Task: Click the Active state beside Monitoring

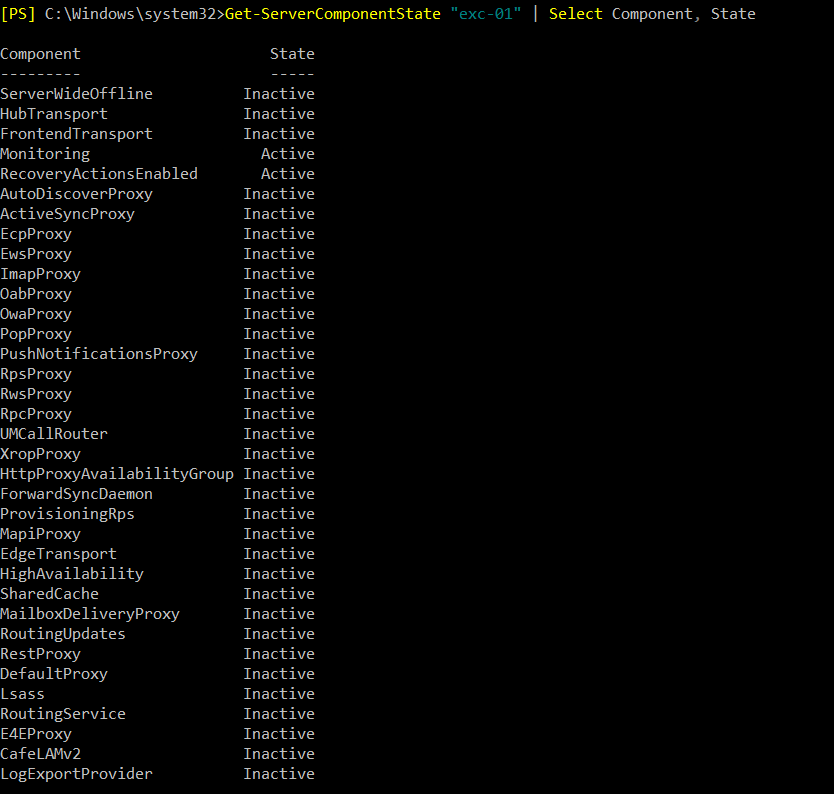Action: pyautogui.click(x=287, y=154)
